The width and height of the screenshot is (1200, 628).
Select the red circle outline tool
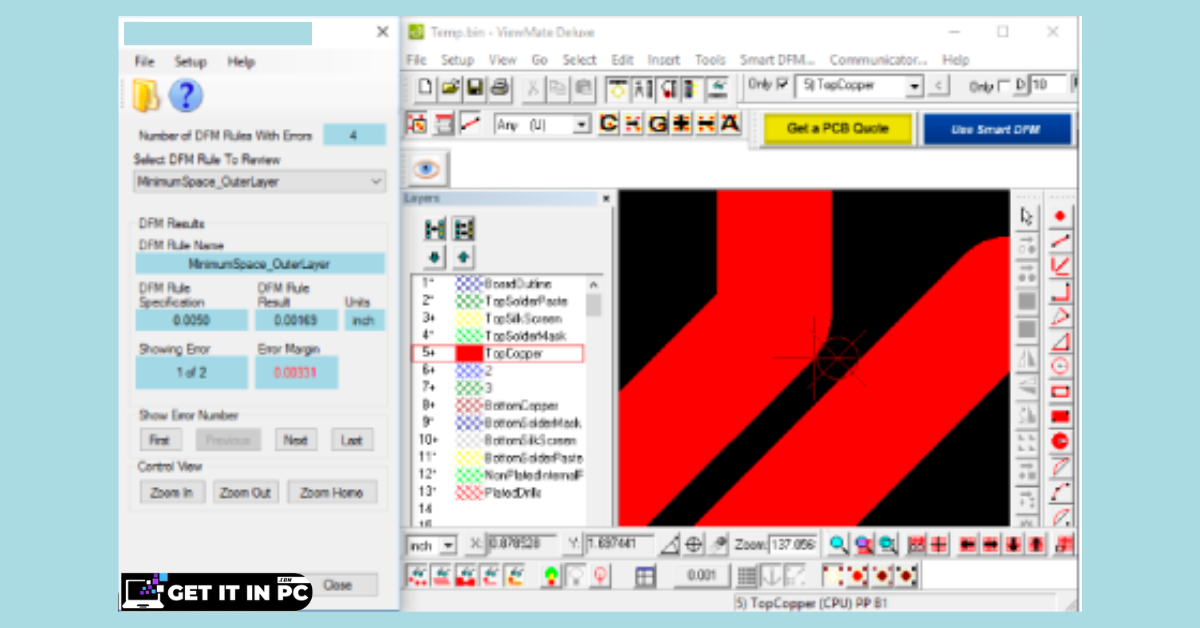pyautogui.click(x=1061, y=366)
